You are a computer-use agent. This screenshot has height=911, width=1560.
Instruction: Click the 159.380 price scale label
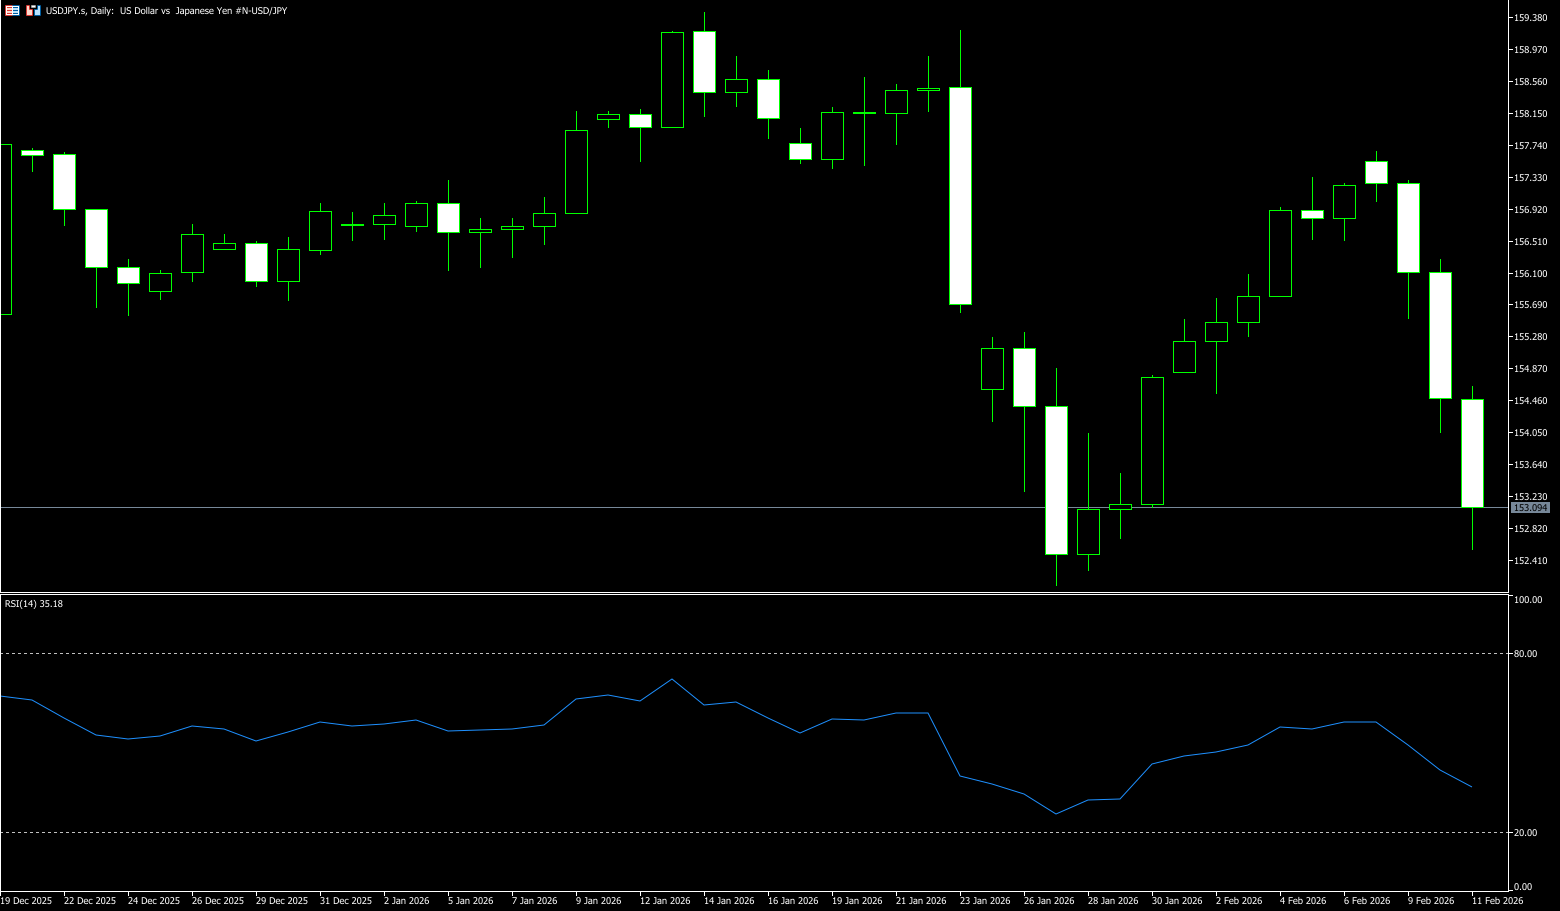click(x=1531, y=18)
